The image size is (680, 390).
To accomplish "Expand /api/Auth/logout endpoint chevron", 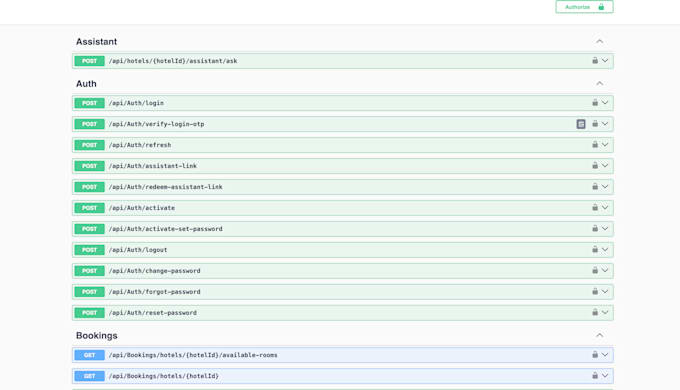I will [x=605, y=249].
